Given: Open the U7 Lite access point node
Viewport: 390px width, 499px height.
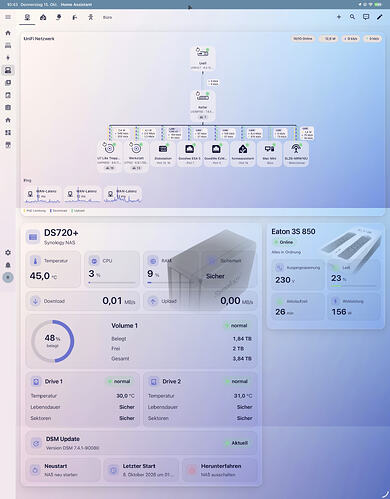Looking at the screenshot, I should (109, 156).
